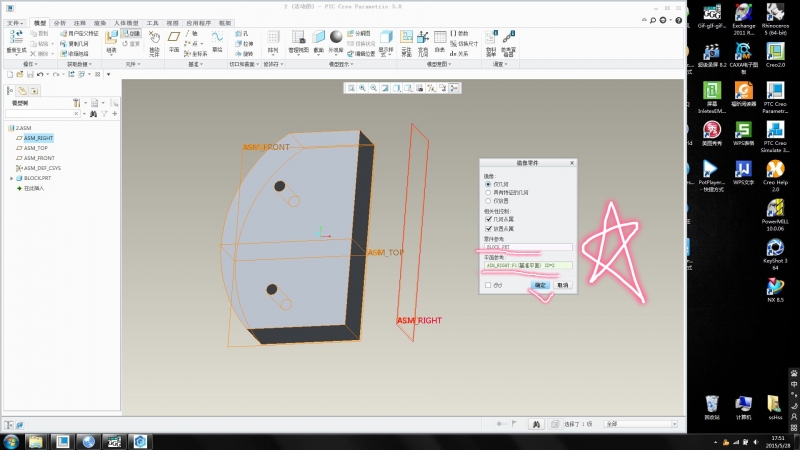
Task: Select the 仅几何 radio option
Action: (488, 184)
